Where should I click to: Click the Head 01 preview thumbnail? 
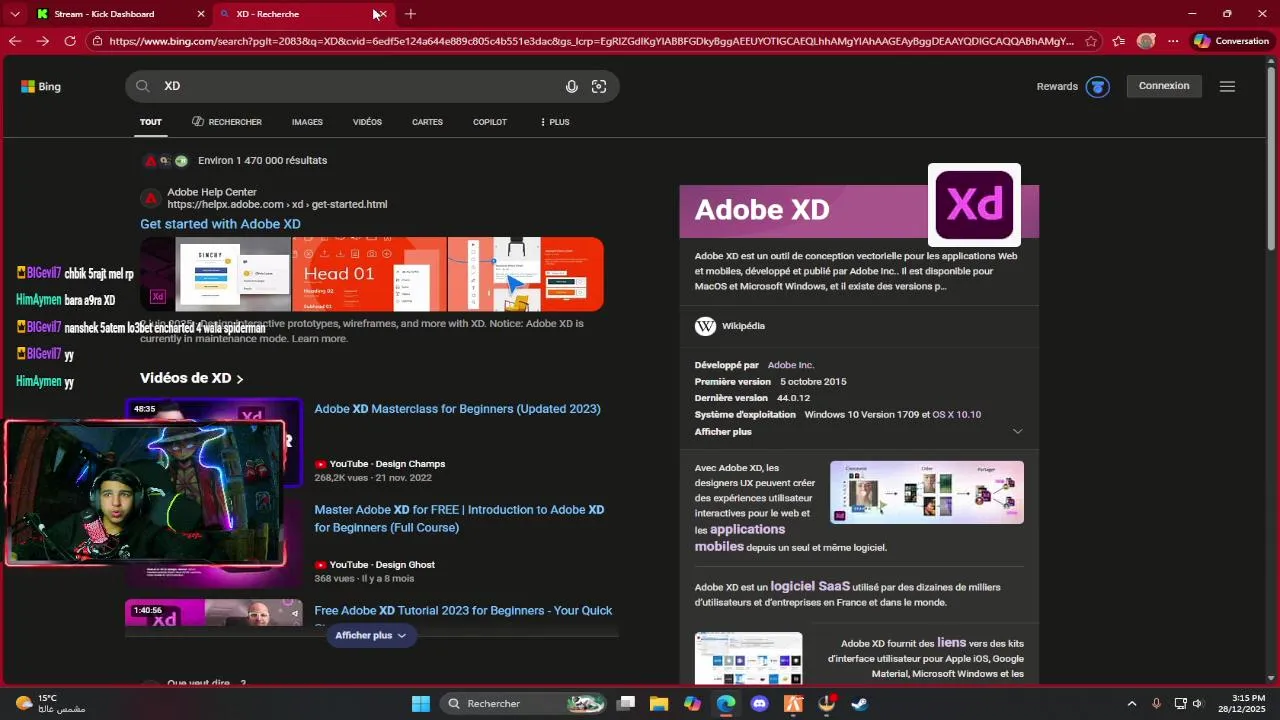point(369,274)
